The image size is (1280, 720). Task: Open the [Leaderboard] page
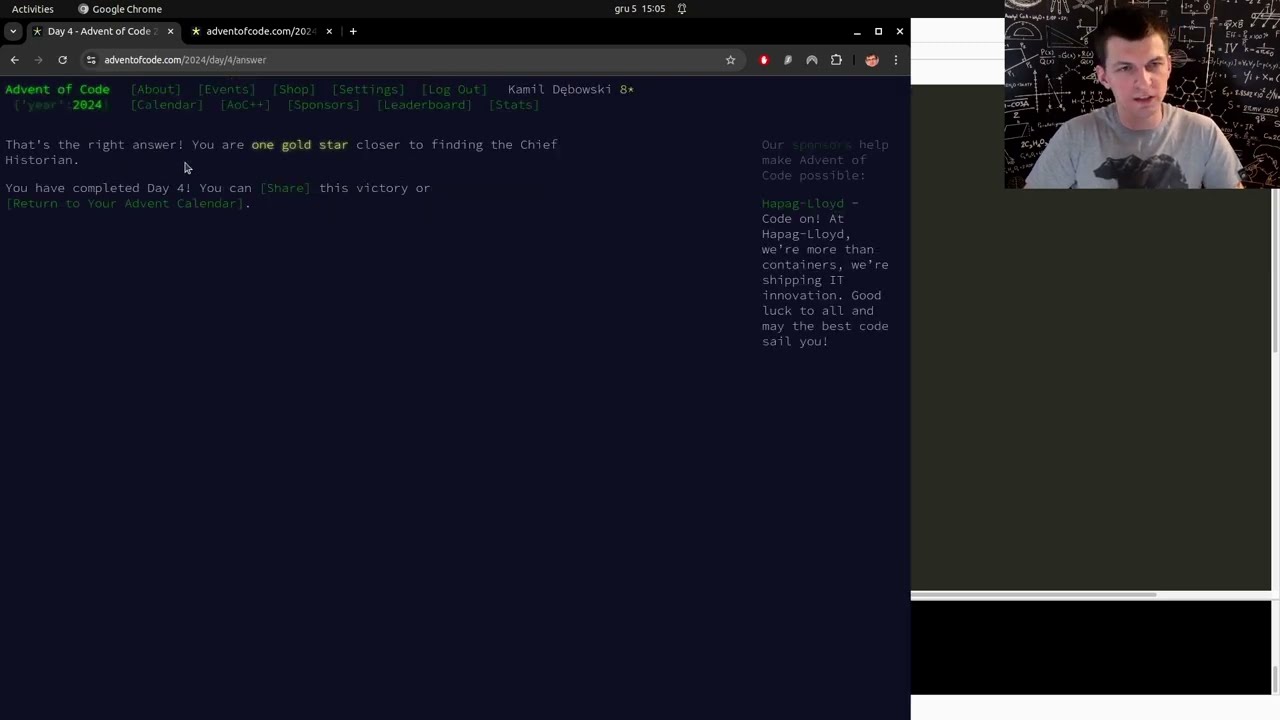click(424, 105)
